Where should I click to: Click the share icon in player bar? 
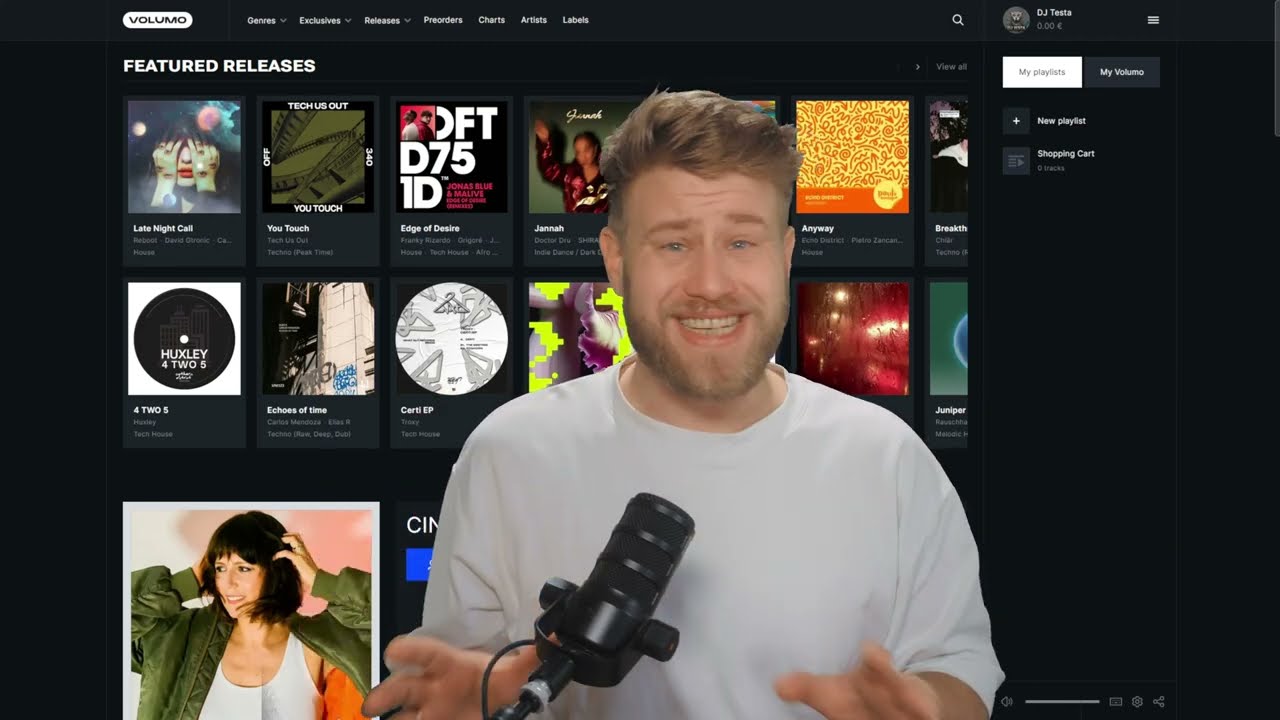[1159, 702]
